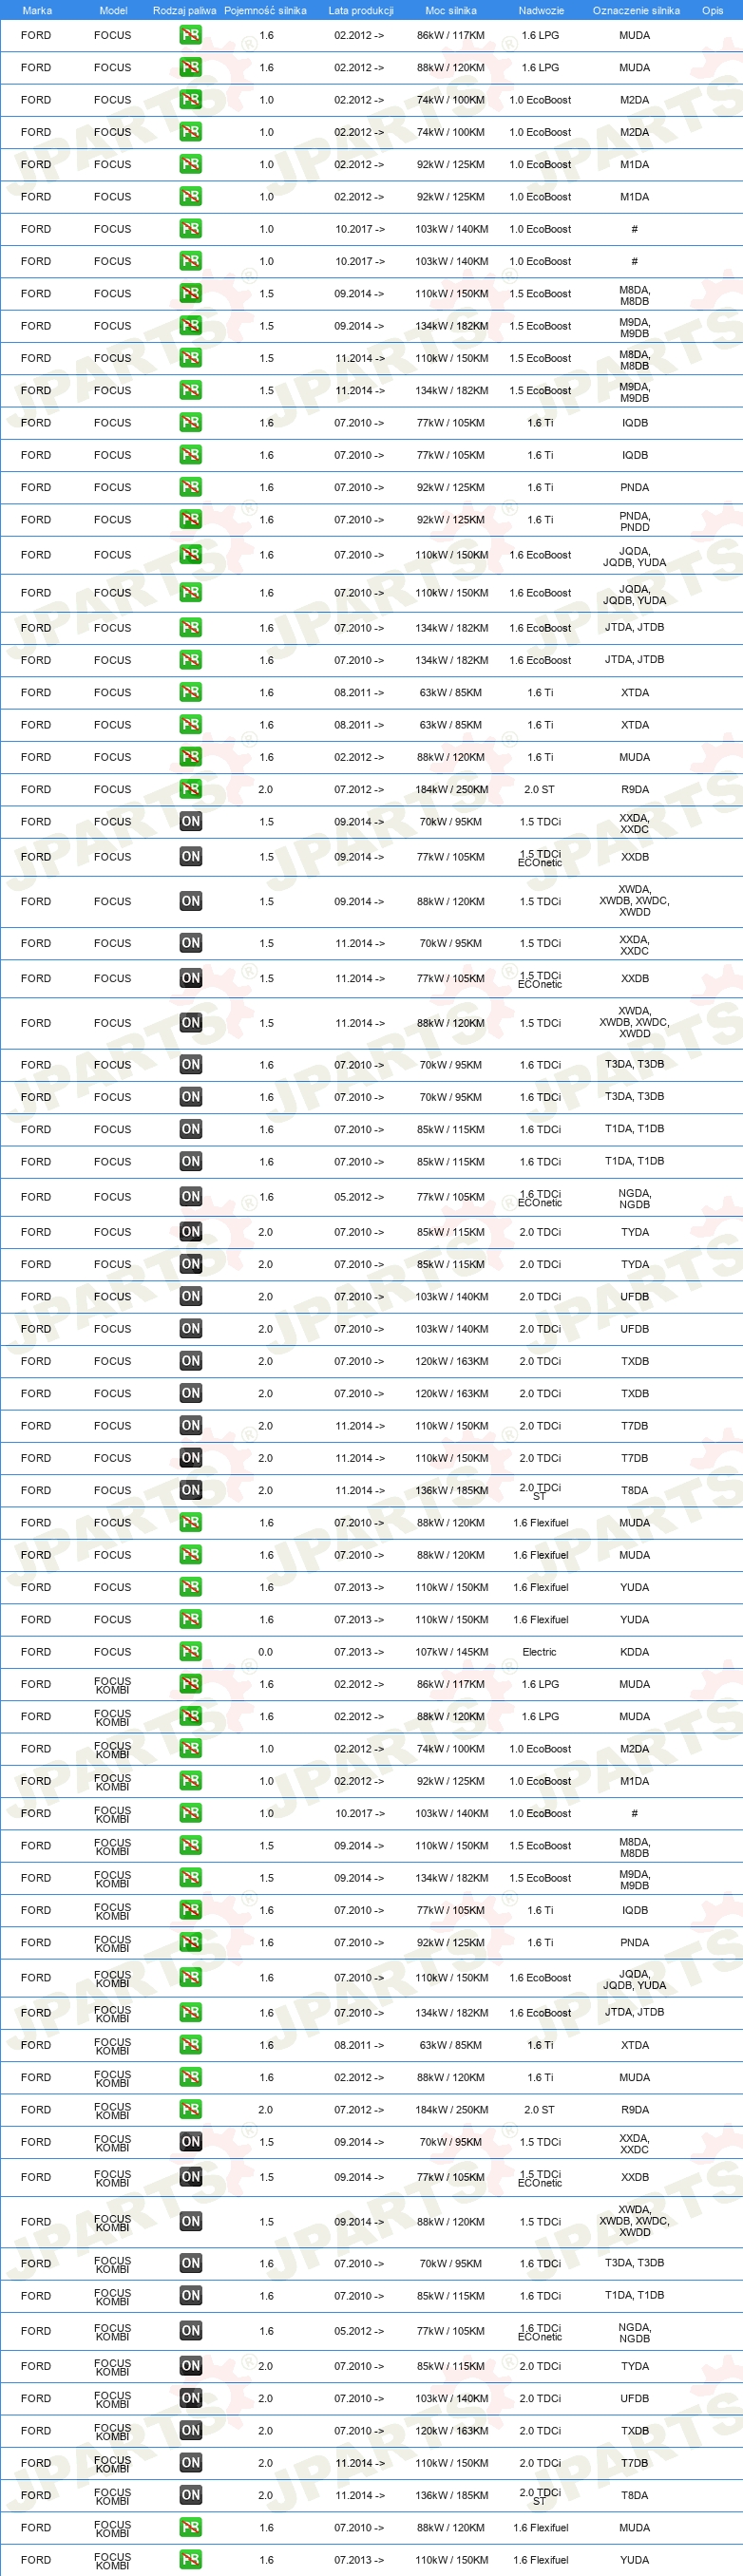Click XXDA, XXDC code in FOCUS KOMBI row
This screenshot has width=743, height=2576.
click(x=634, y=2143)
